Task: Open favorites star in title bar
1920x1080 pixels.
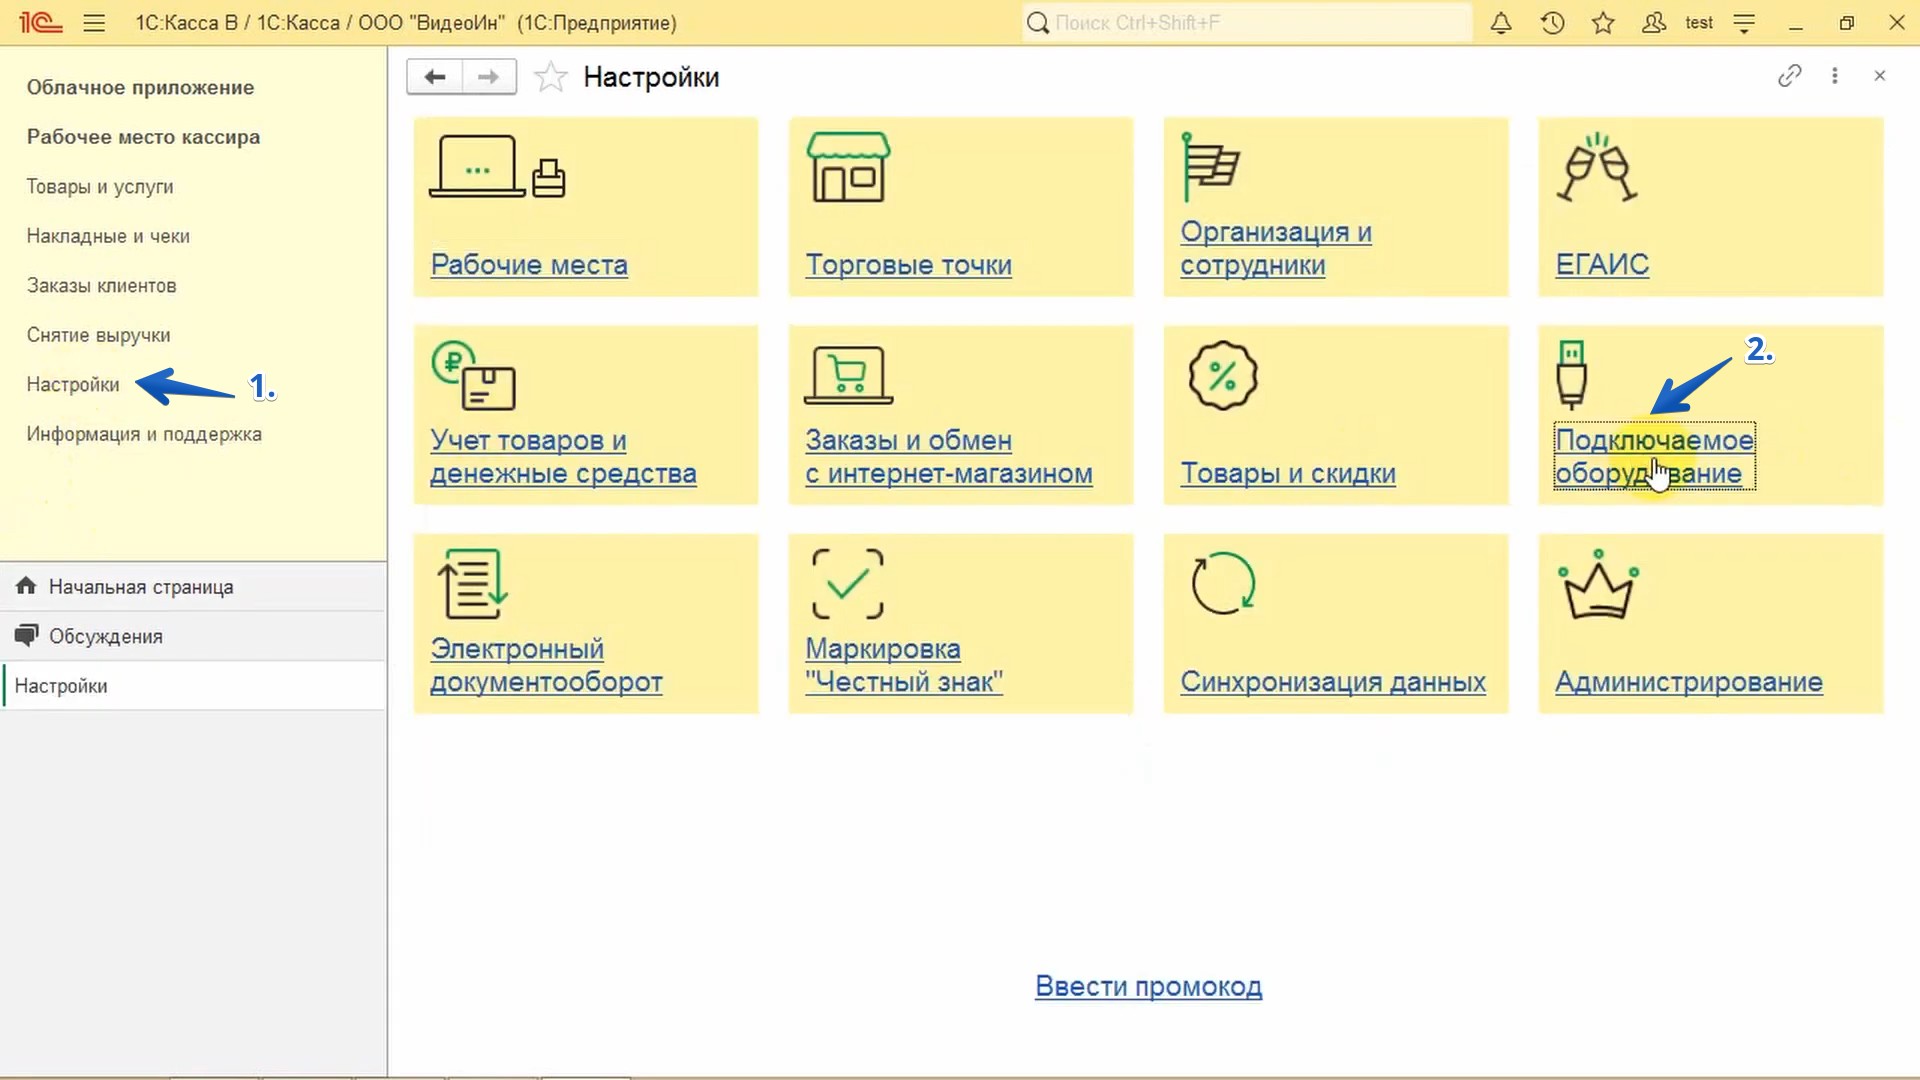Action: click(1603, 23)
